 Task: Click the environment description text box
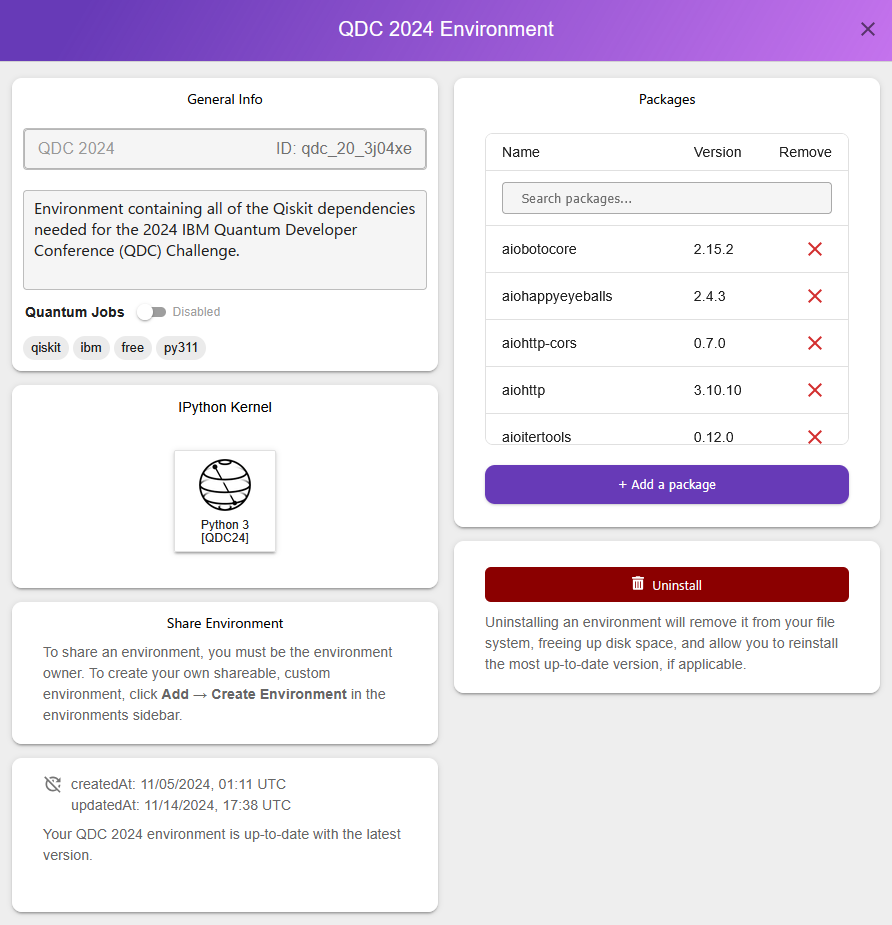coord(224,238)
